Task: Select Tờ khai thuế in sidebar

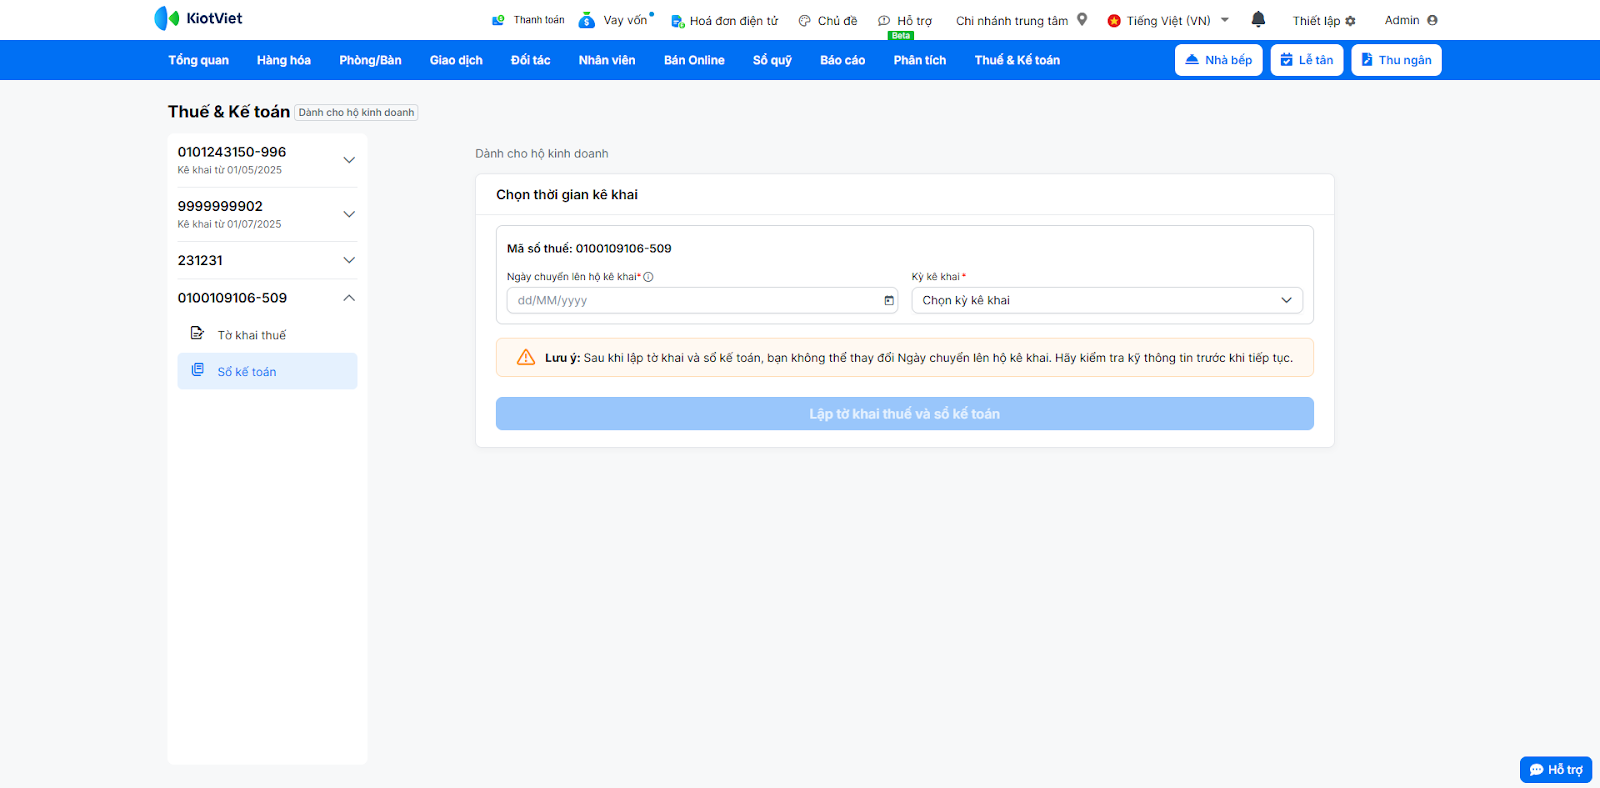Action: pos(267,335)
